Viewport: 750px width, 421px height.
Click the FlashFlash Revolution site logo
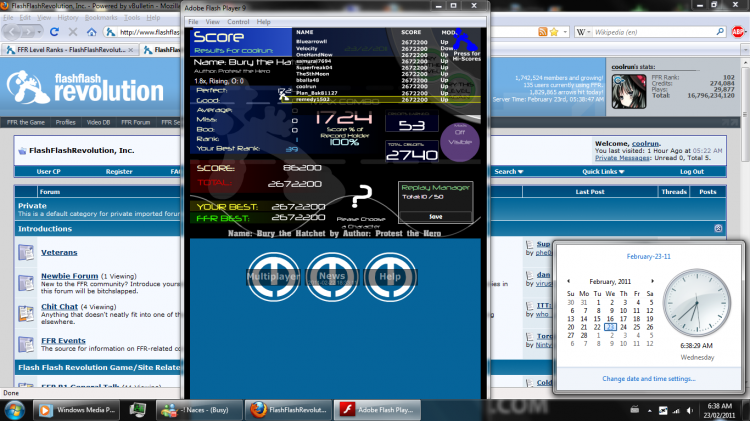(x=85, y=87)
